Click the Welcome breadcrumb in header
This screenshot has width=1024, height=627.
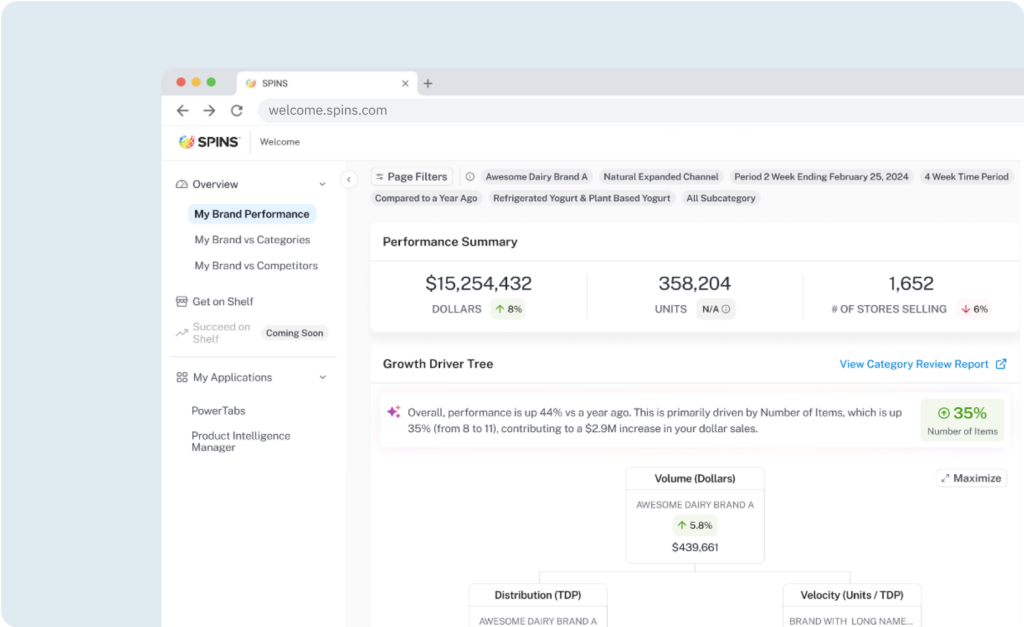(x=280, y=142)
